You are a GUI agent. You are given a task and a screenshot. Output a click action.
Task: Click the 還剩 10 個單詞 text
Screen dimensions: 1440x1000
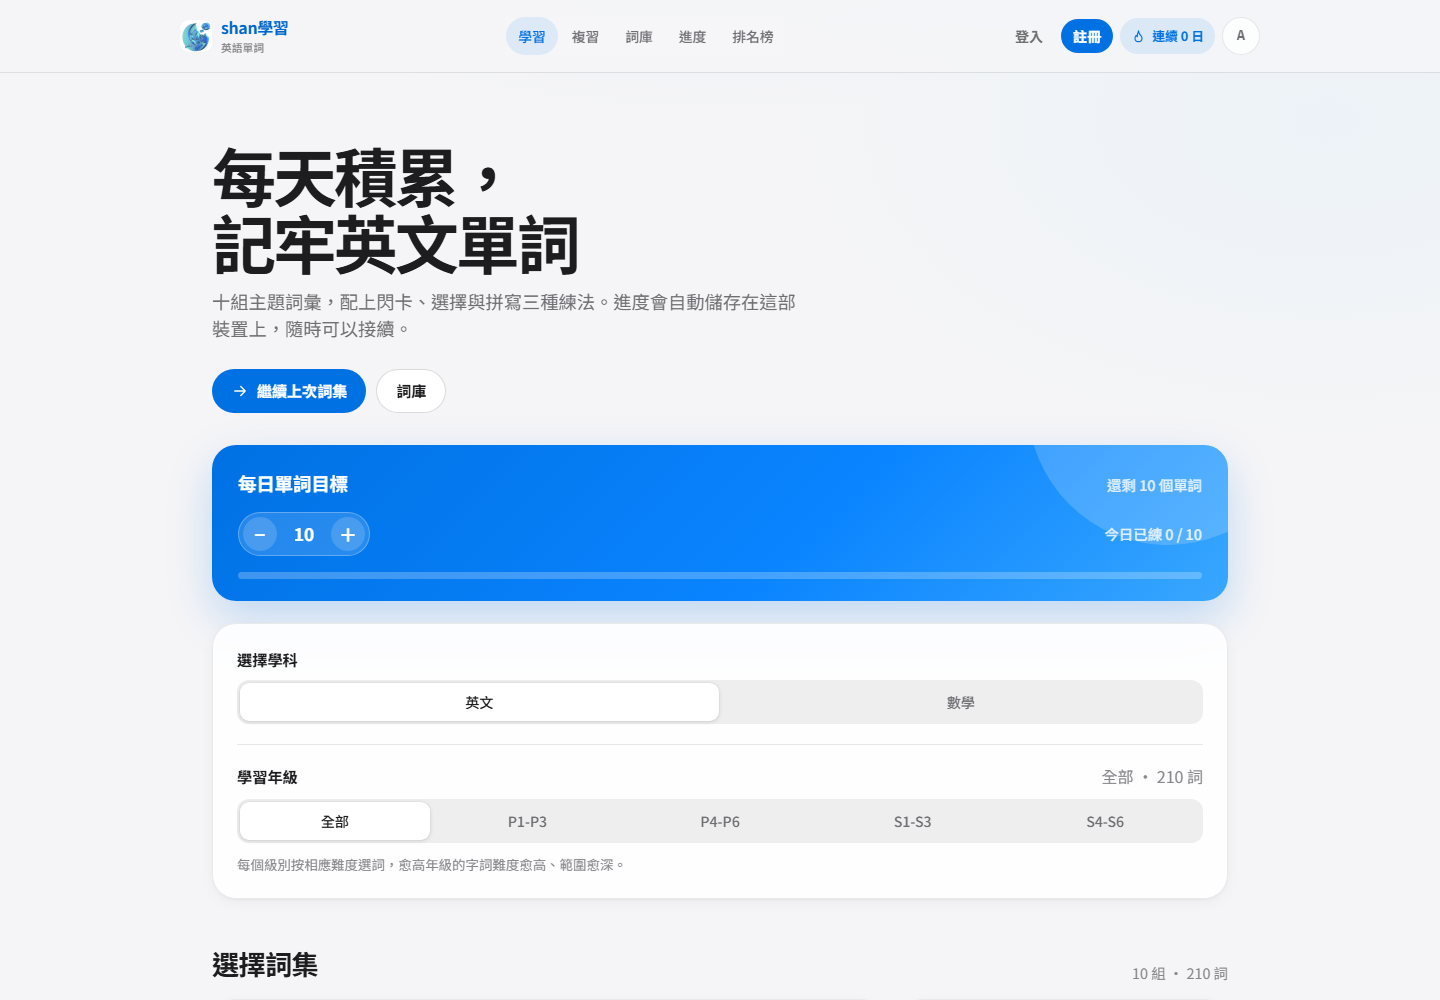(x=1154, y=486)
